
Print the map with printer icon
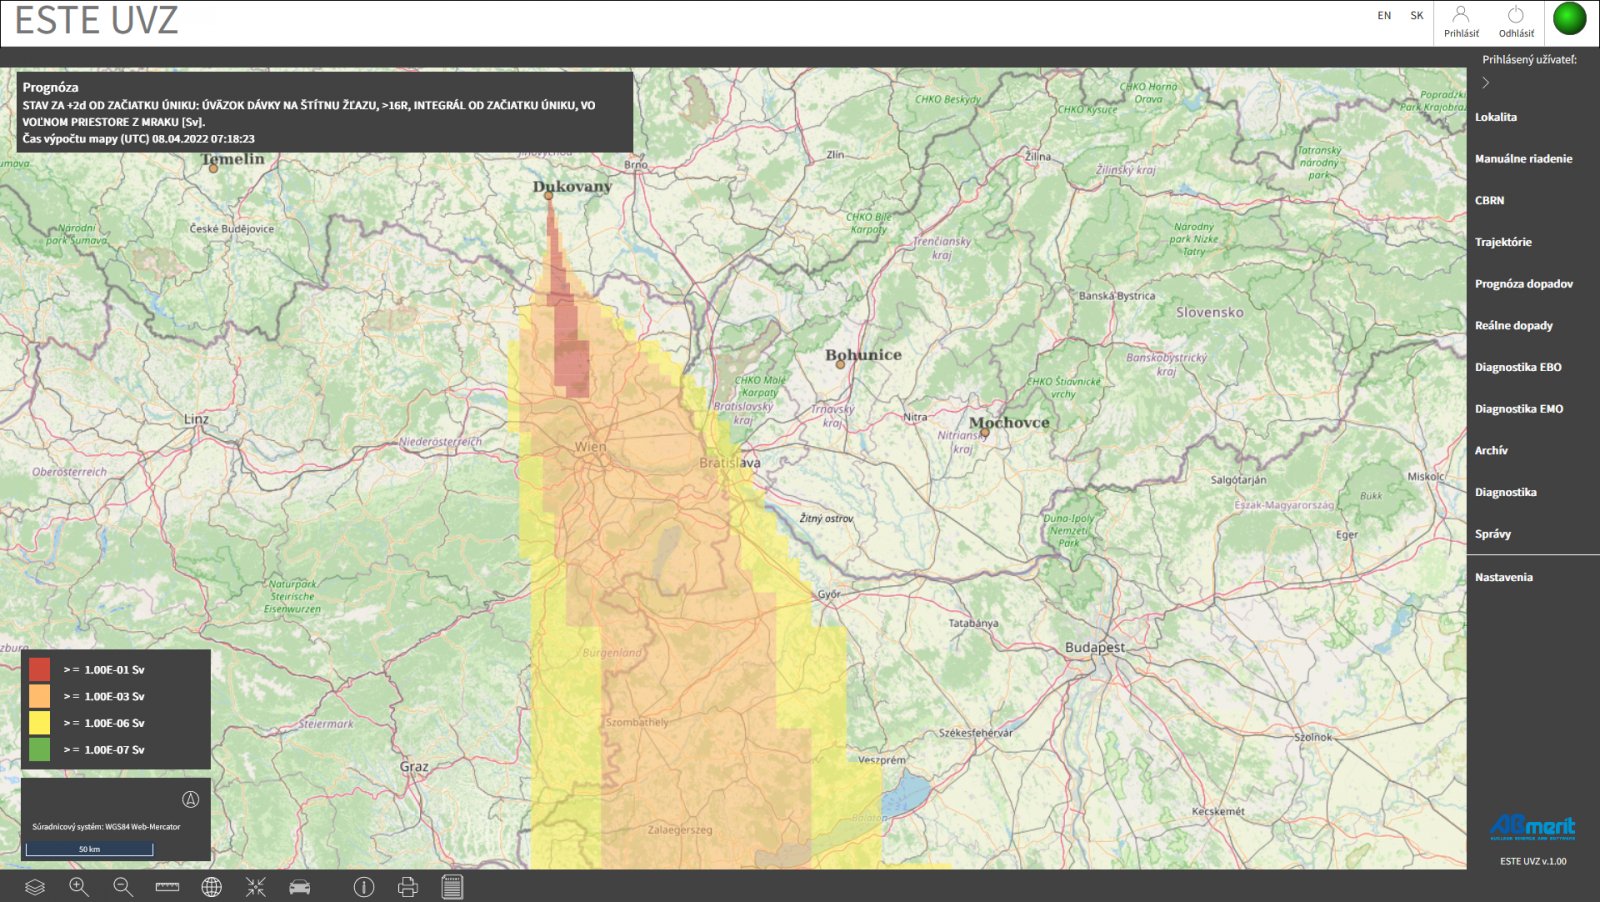pos(408,887)
